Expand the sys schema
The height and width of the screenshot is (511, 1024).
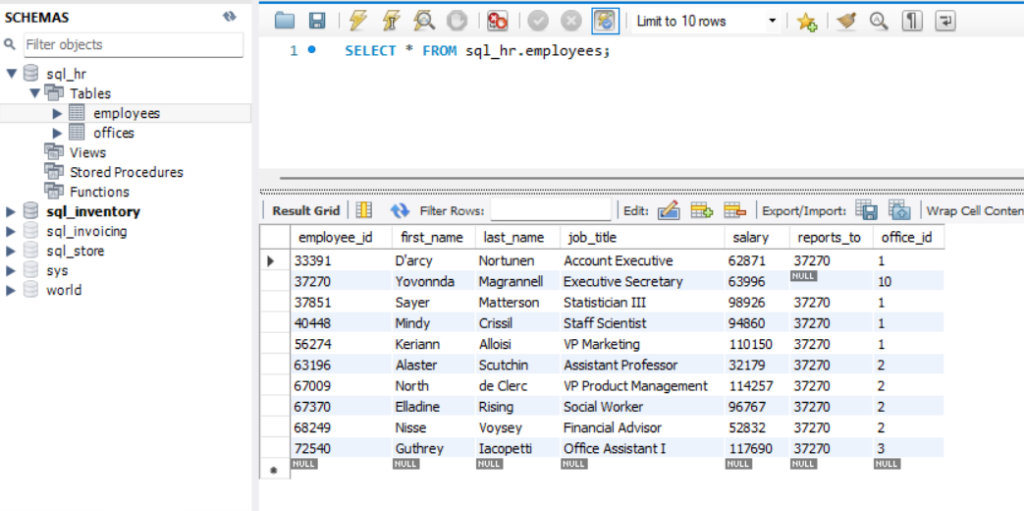click(x=10, y=271)
